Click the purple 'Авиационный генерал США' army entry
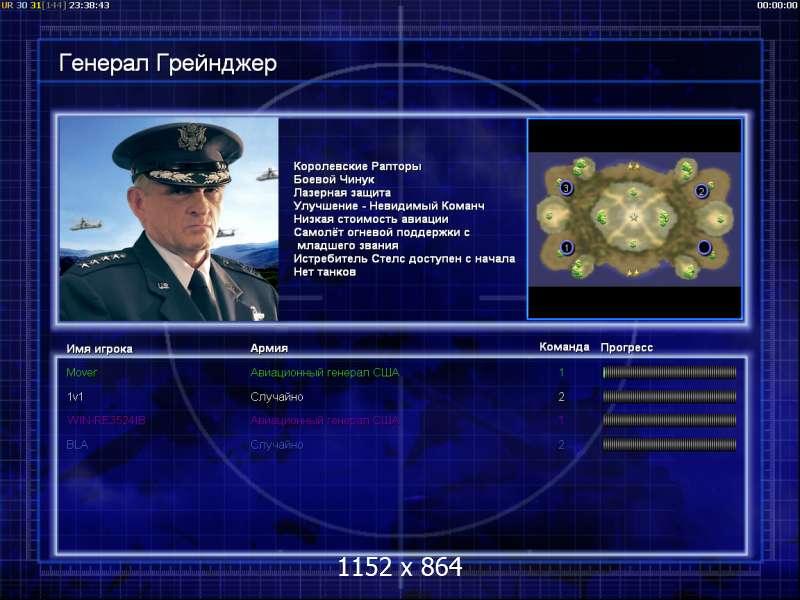 click(324, 420)
